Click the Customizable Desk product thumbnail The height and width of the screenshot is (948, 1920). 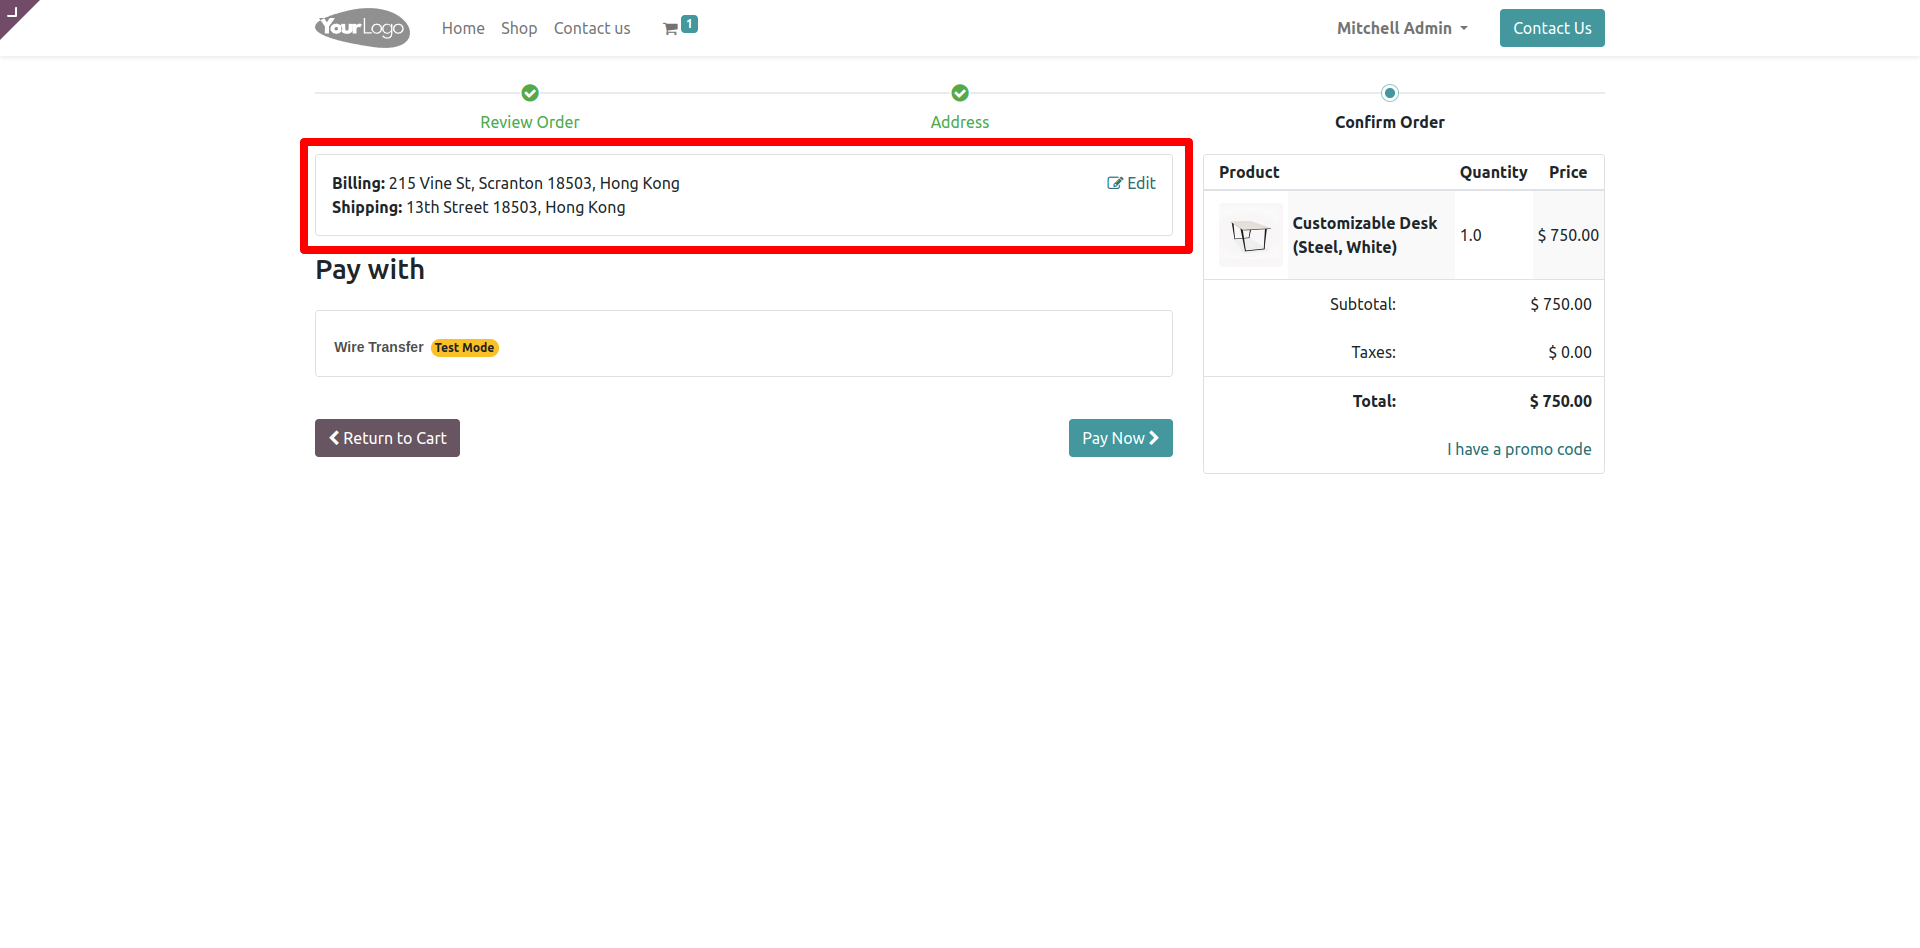1250,235
